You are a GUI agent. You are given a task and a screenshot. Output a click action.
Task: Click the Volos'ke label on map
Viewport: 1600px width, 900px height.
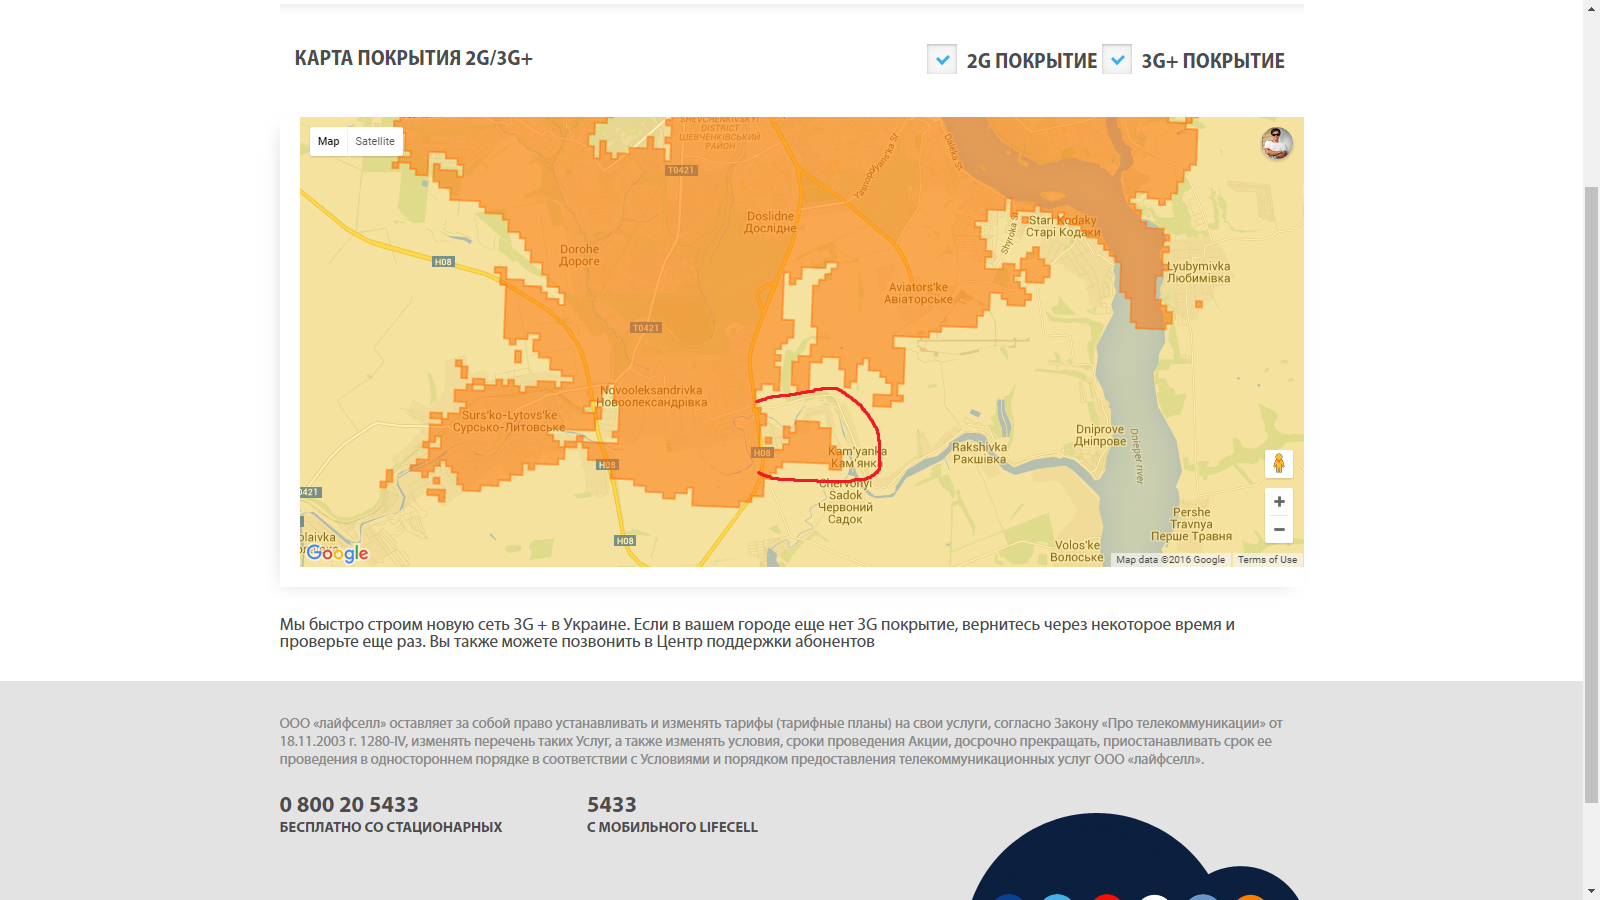[x=1077, y=551]
